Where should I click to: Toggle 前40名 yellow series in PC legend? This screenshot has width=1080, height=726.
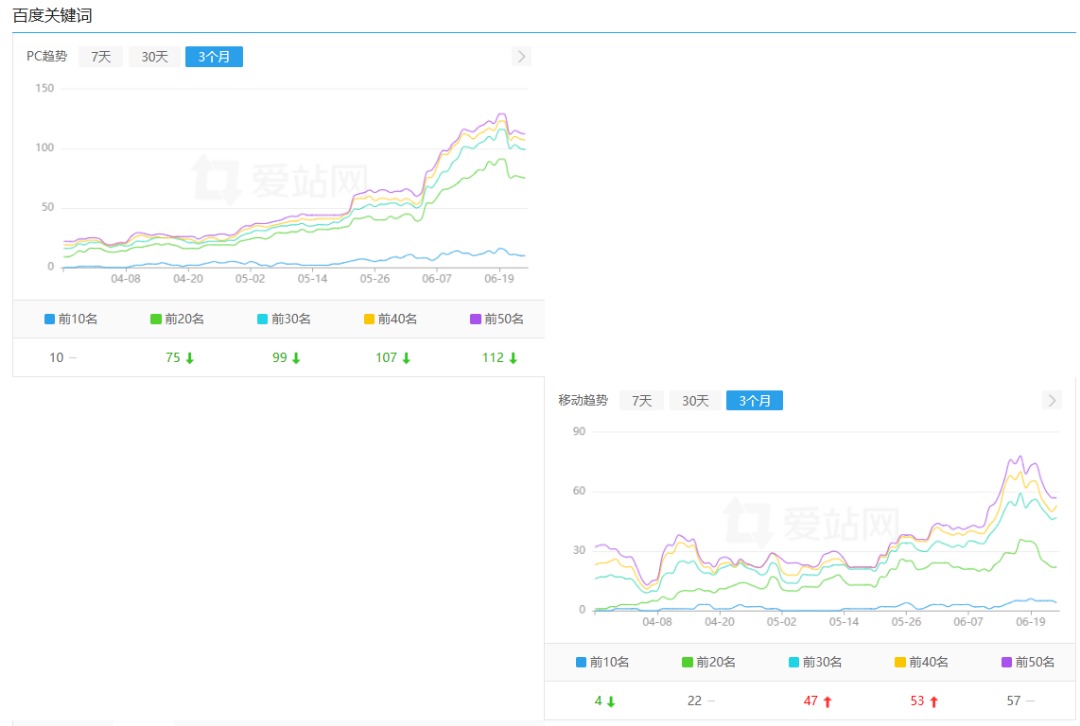(390, 319)
